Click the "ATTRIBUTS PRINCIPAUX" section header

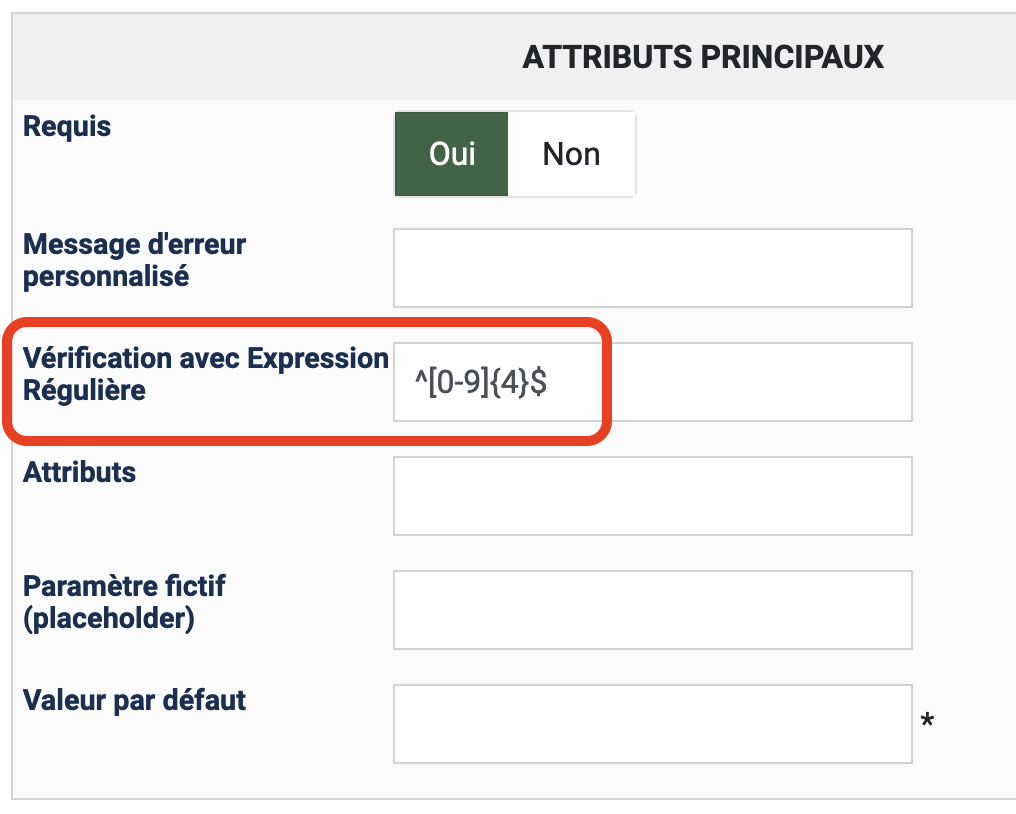pyautogui.click(x=703, y=58)
